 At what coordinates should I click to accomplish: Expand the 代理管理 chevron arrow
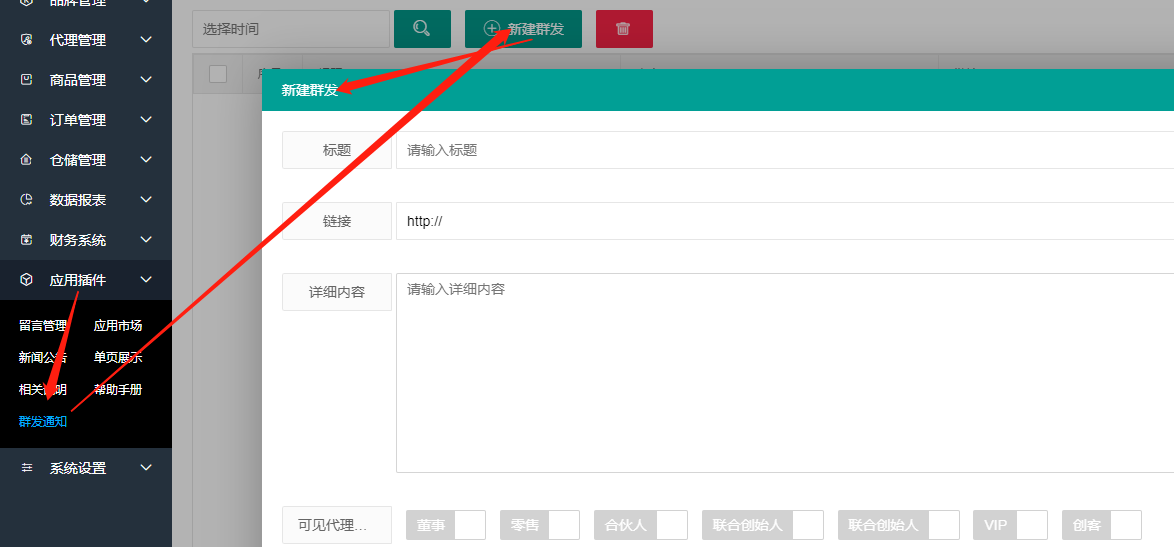146,40
